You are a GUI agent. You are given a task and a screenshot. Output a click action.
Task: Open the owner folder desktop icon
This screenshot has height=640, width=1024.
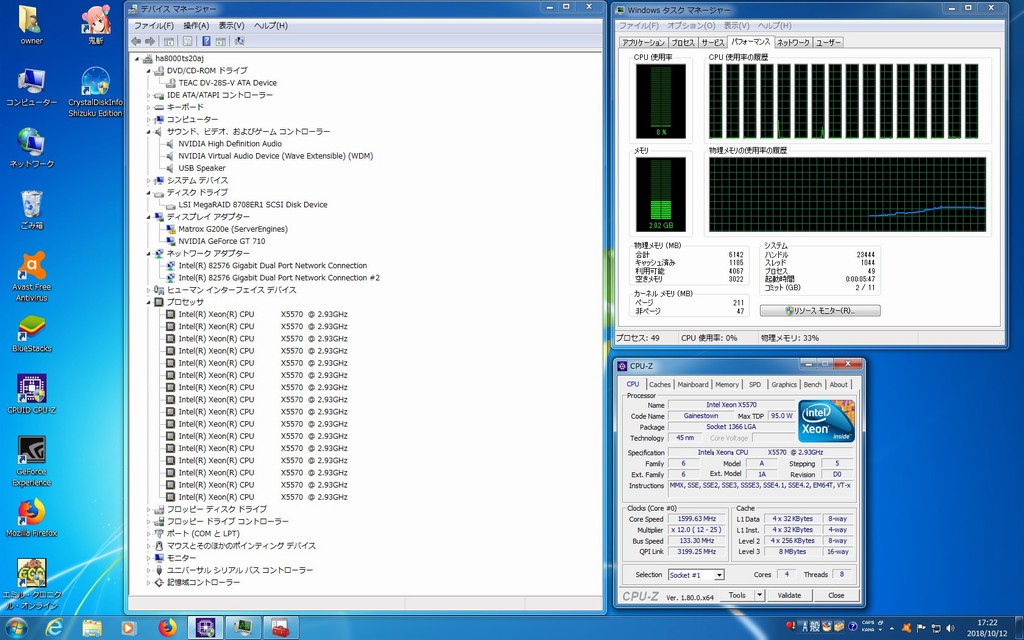pyautogui.click(x=31, y=26)
